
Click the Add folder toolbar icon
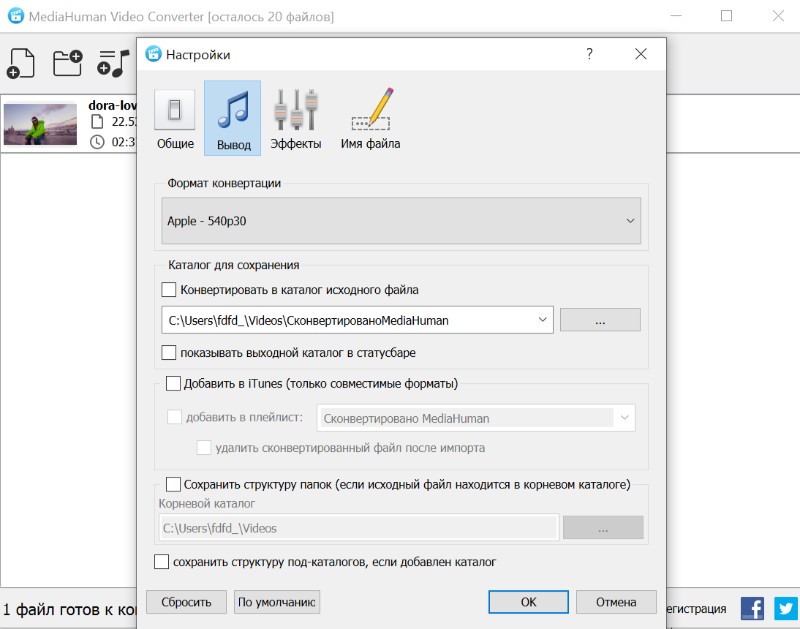click(x=67, y=63)
